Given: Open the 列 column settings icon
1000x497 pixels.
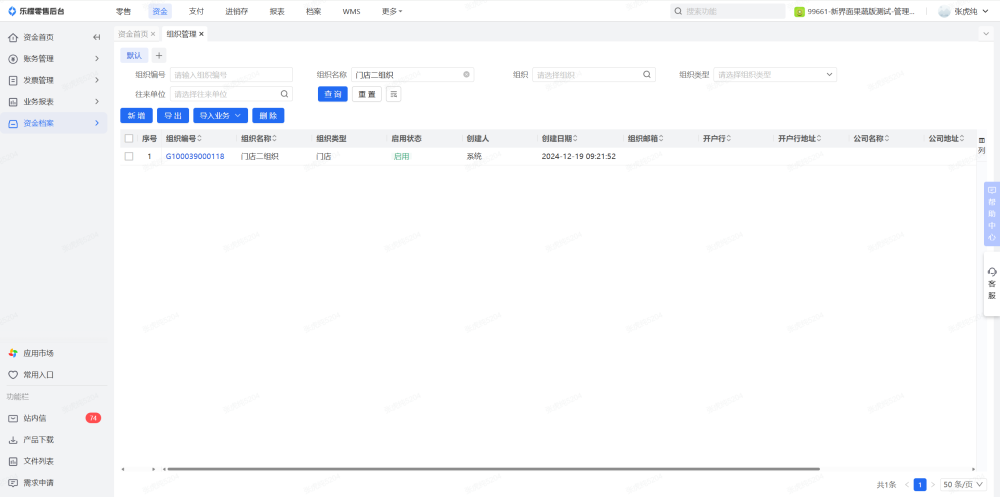Looking at the screenshot, I should [981, 144].
